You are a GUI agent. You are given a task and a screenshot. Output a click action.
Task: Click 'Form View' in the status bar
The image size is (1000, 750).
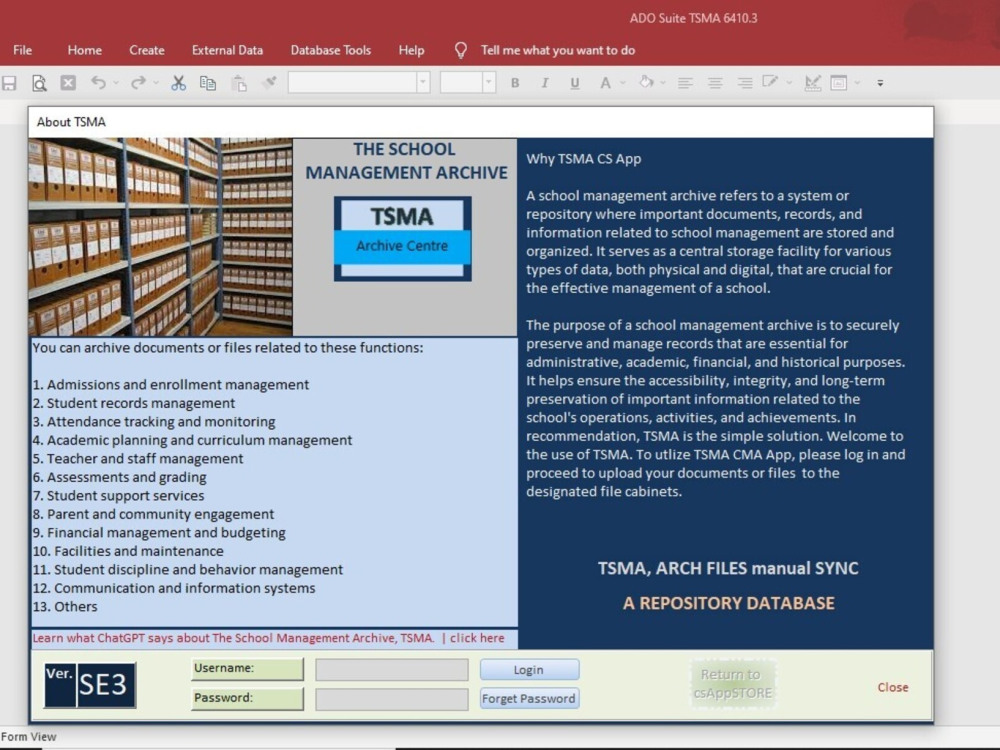click(x=29, y=737)
